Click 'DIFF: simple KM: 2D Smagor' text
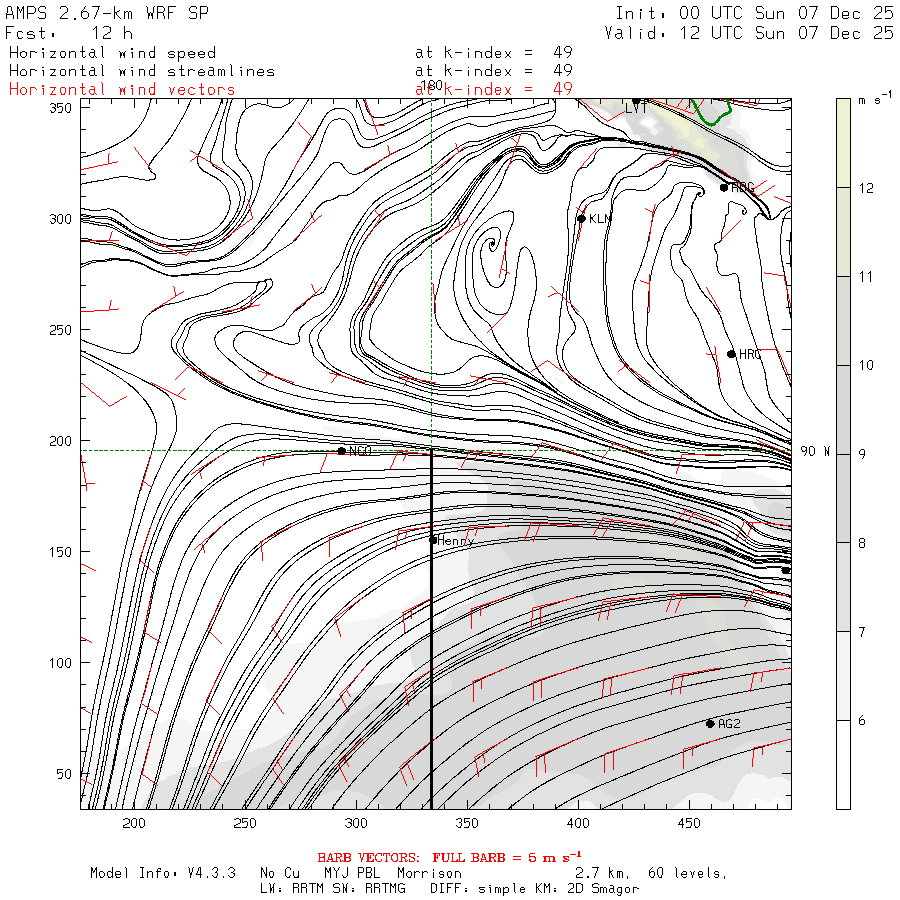 pos(534,889)
